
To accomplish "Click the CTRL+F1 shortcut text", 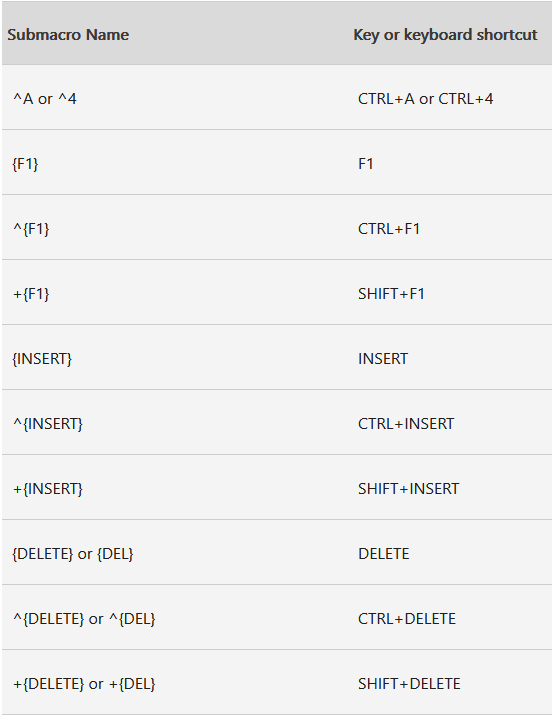I will [x=388, y=228].
